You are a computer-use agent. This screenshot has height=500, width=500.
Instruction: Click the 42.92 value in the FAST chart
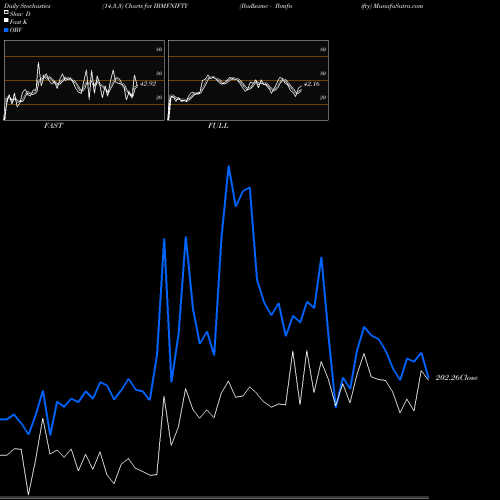tap(148, 84)
